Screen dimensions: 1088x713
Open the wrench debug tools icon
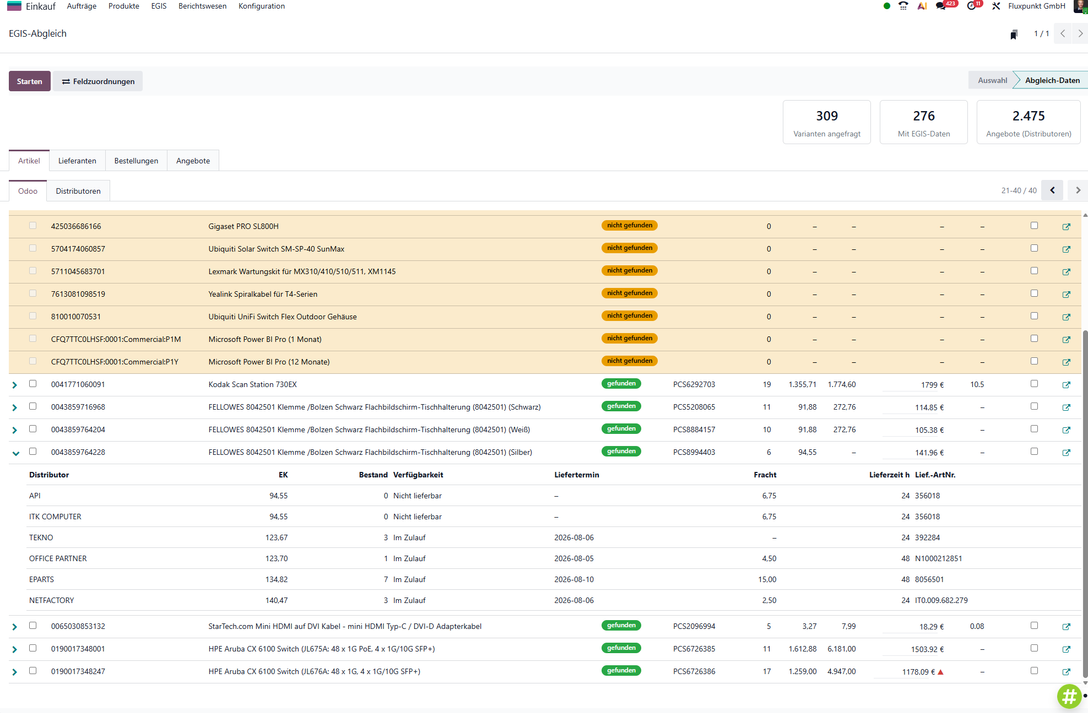click(x=996, y=6)
